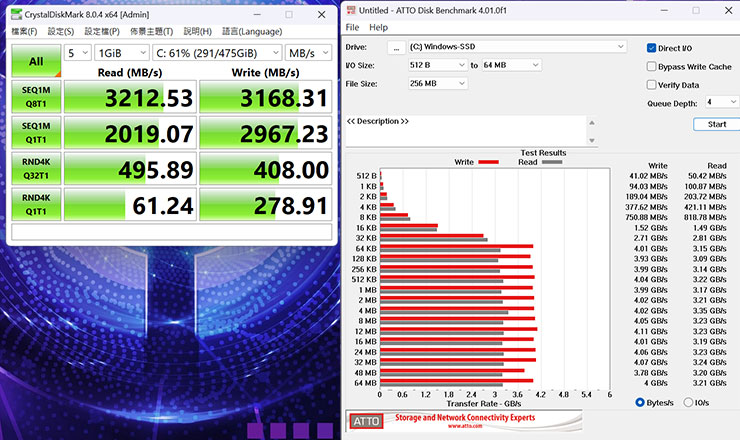This screenshot has width=740, height=440.
Task: Run SEQ1M Q8T1 test
Action: click(36, 97)
